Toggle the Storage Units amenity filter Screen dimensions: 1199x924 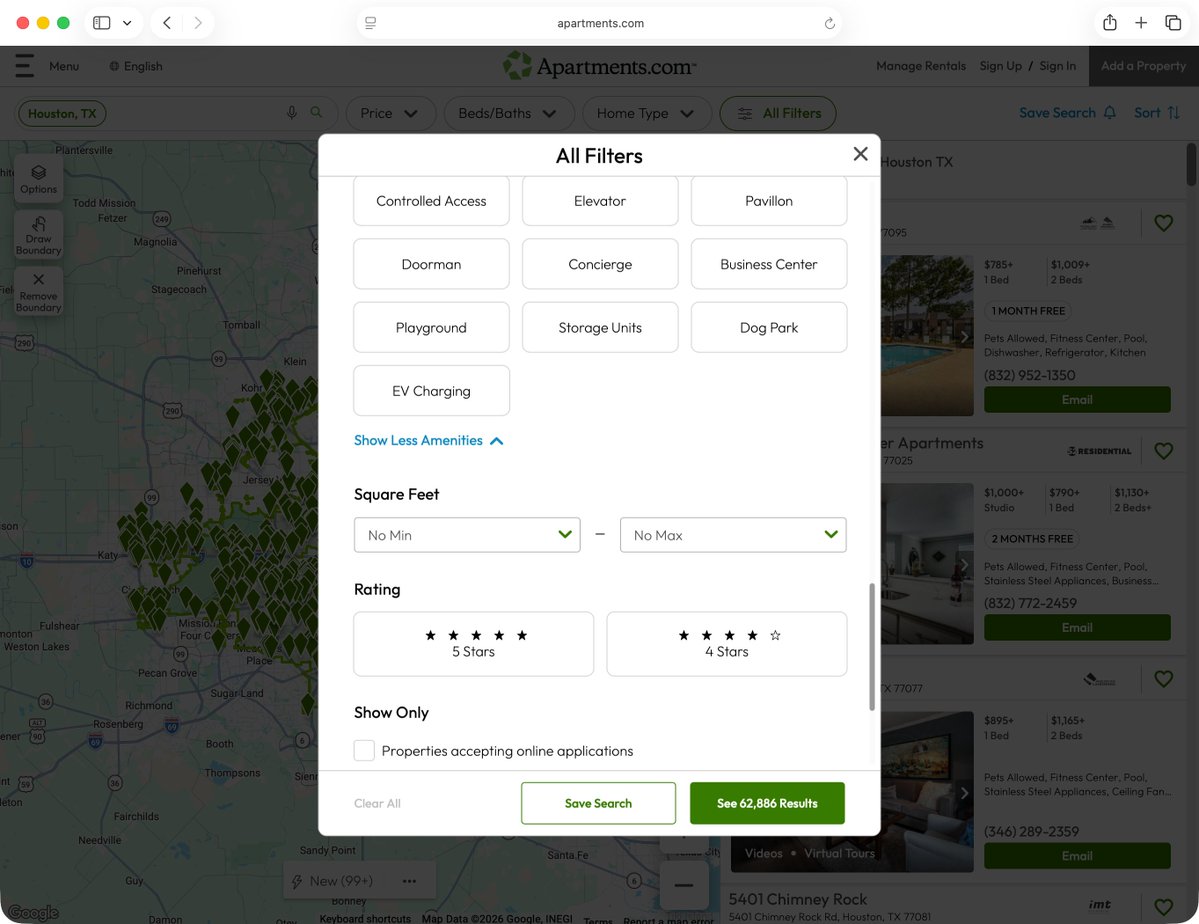(x=600, y=327)
